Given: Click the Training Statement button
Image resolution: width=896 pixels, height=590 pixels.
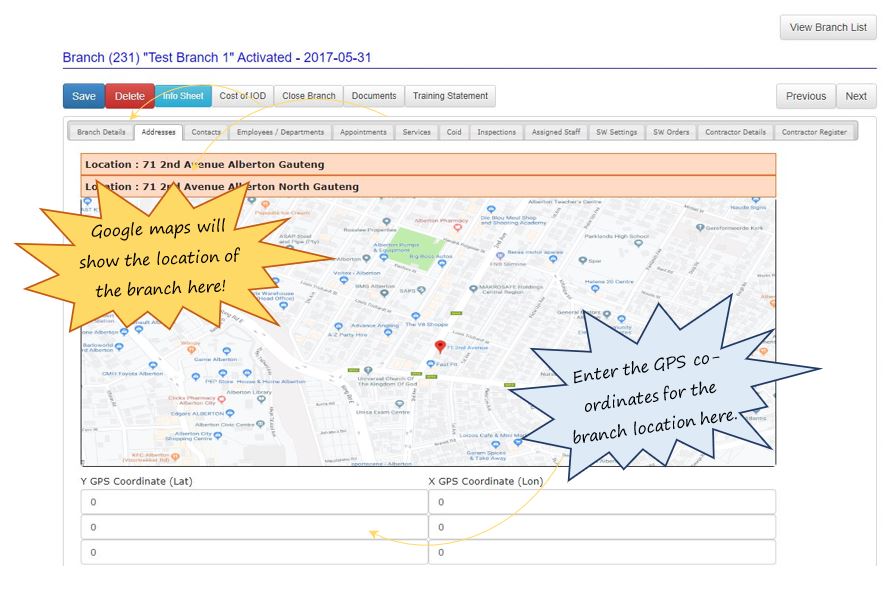Looking at the screenshot, I should click(450, 96).
